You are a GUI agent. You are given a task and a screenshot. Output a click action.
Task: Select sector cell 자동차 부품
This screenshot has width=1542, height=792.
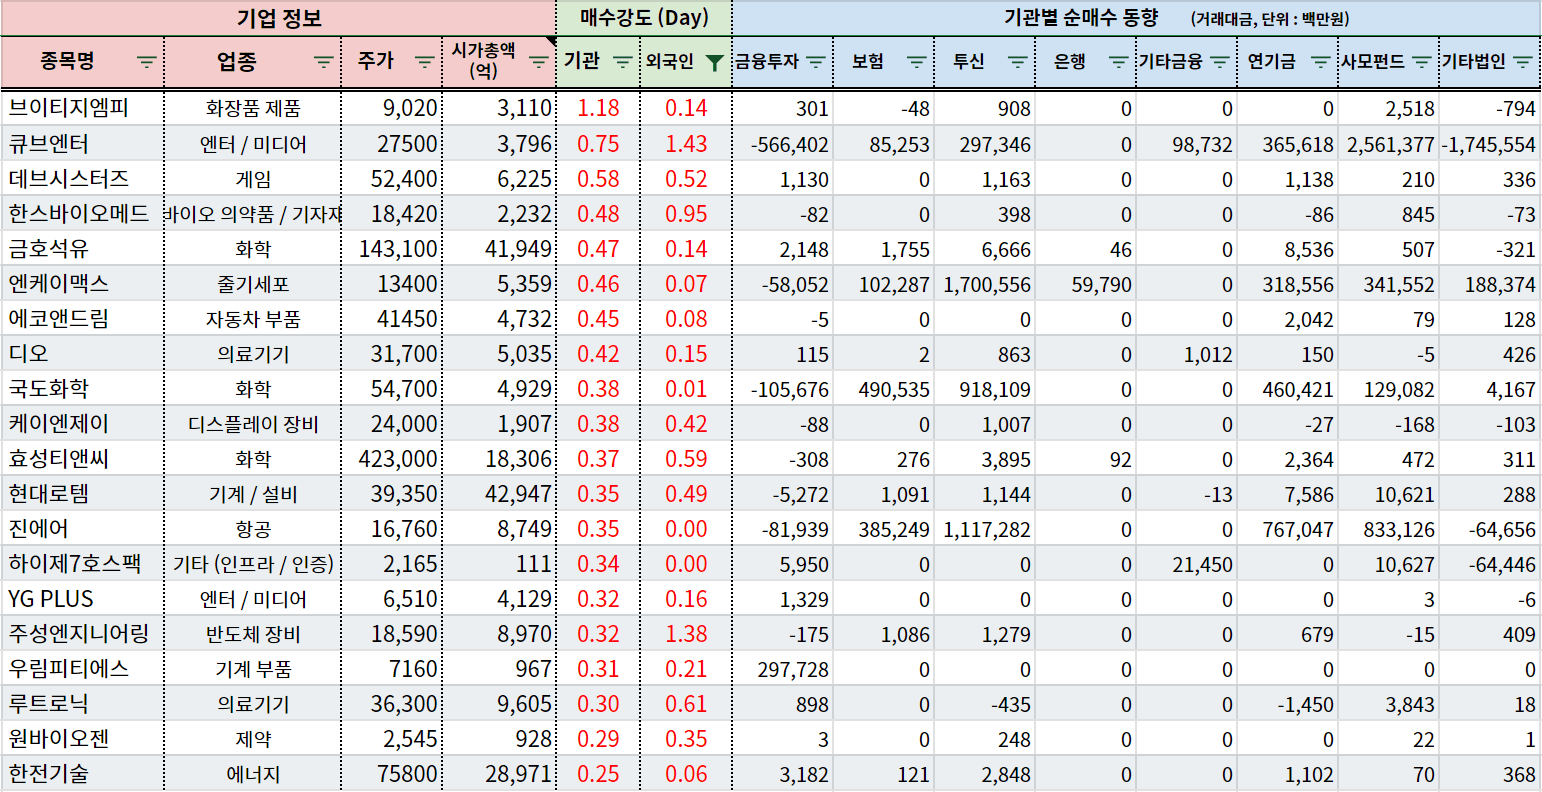pyautogui.click(x=253, y=318)
